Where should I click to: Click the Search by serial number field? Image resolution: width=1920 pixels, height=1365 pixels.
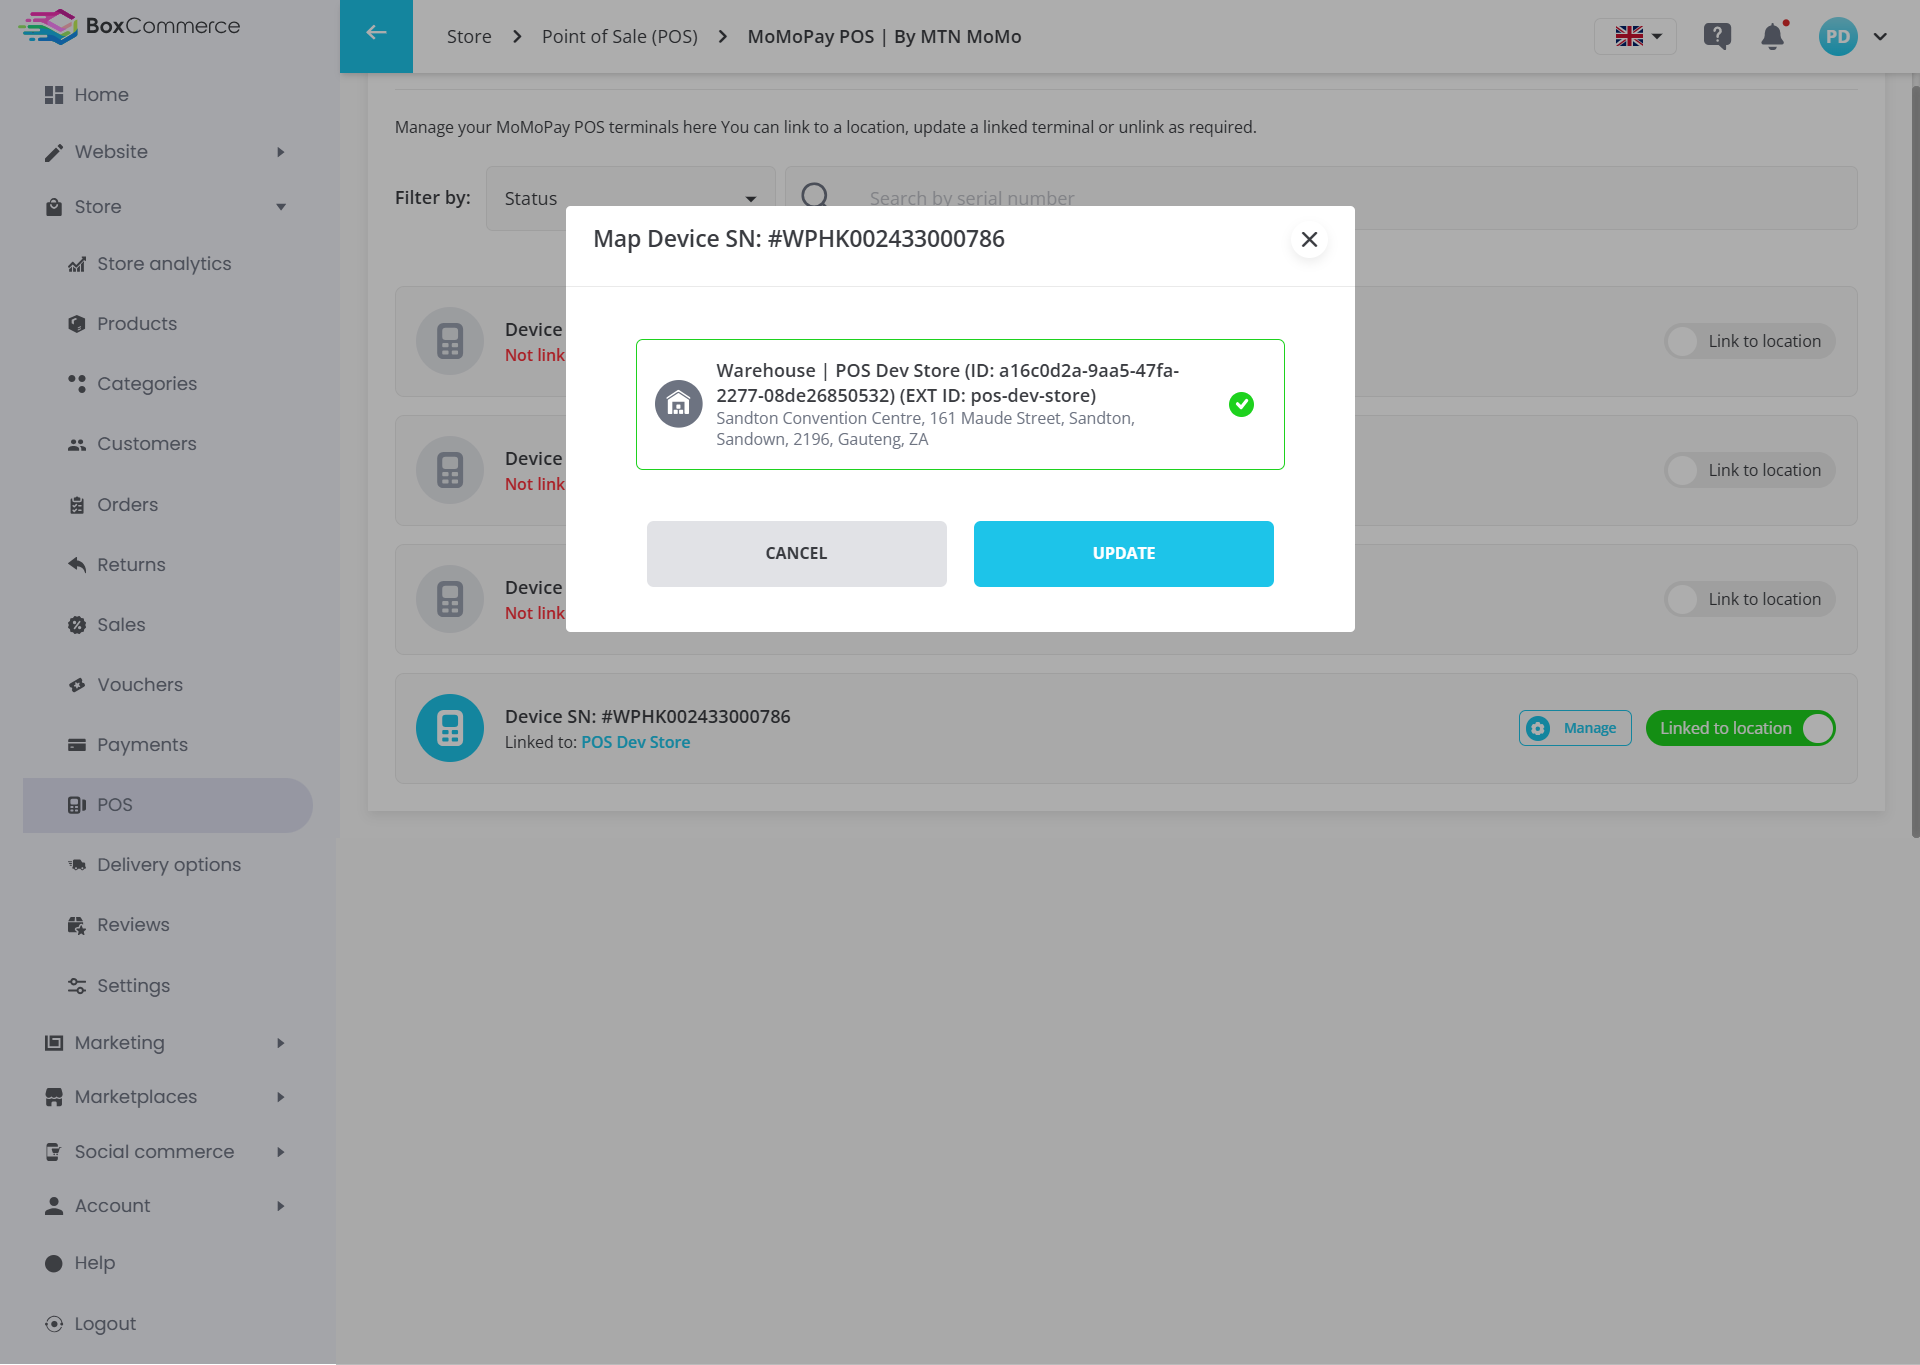pyautogui.click(x=1321, y=198)
